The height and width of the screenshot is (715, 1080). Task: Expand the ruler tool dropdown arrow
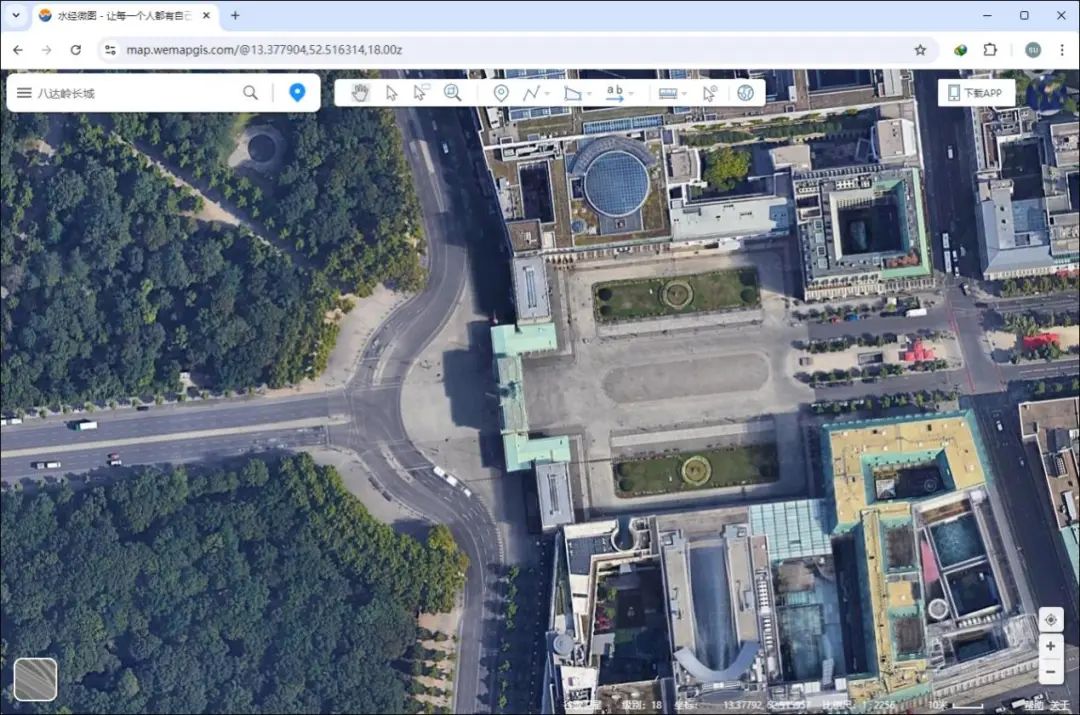[x=684, y=94]
